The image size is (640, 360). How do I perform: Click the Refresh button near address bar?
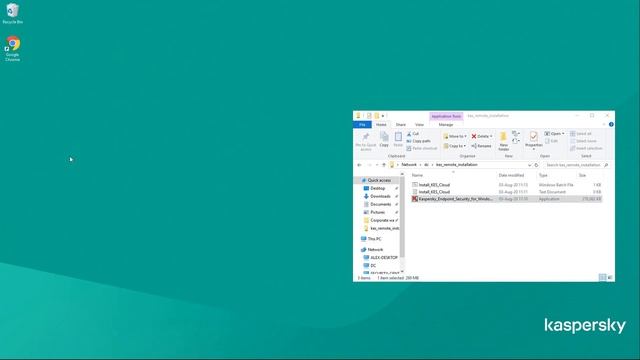tap(536, 165)
